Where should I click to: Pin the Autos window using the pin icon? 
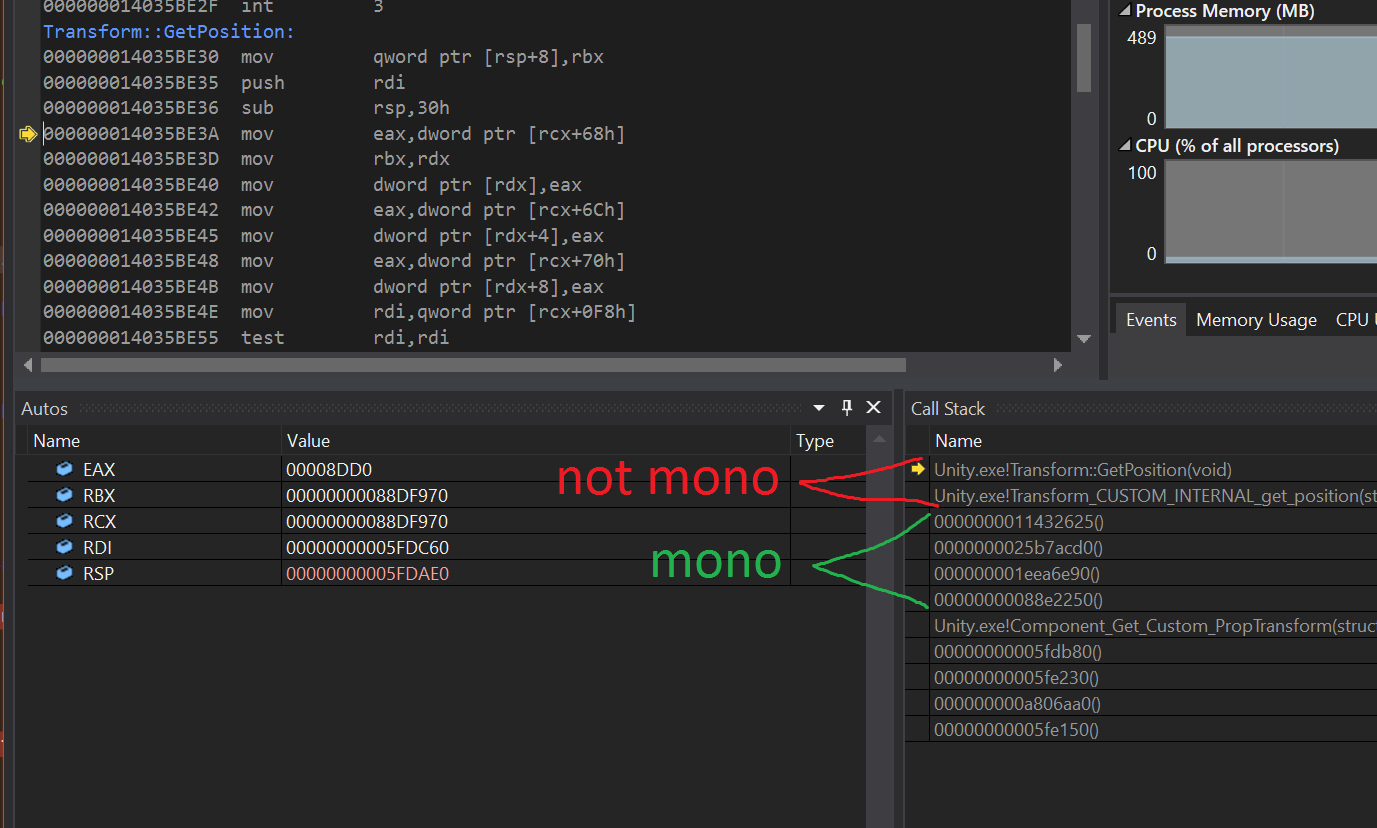click(x=846, y=407)
